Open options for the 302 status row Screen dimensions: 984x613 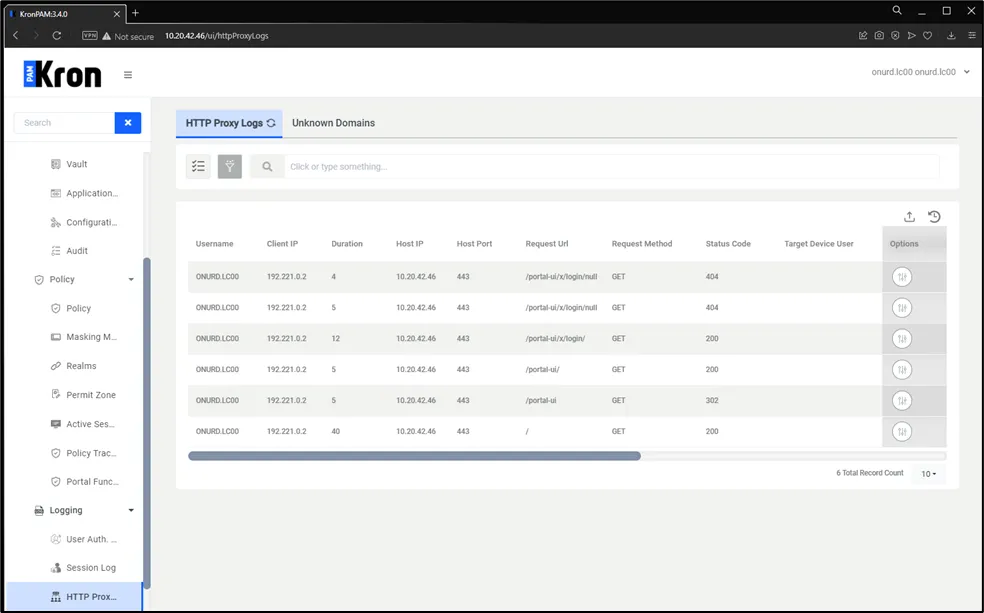(x=902, y=400)
